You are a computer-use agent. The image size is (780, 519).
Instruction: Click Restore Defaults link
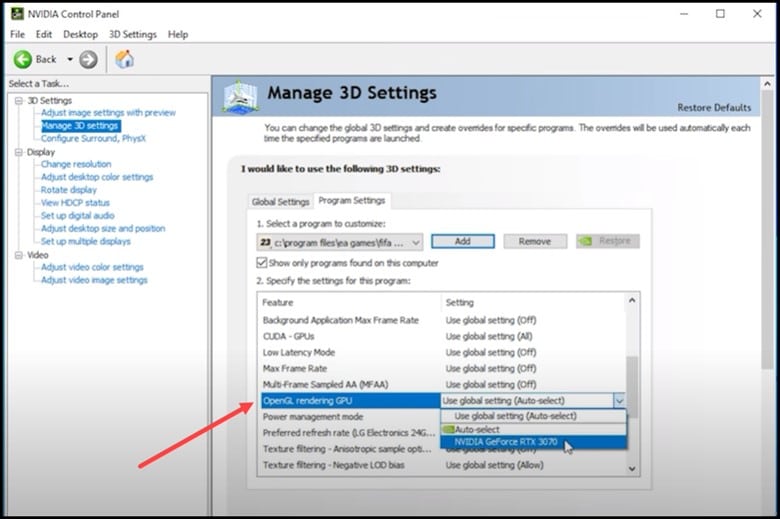tap(713, 107)
